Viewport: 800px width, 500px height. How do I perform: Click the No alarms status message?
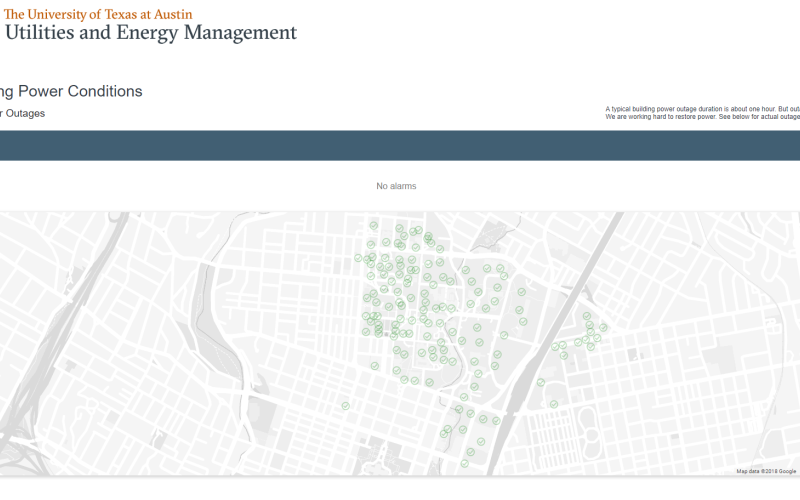pyautogui.click(x=396, y=186)
